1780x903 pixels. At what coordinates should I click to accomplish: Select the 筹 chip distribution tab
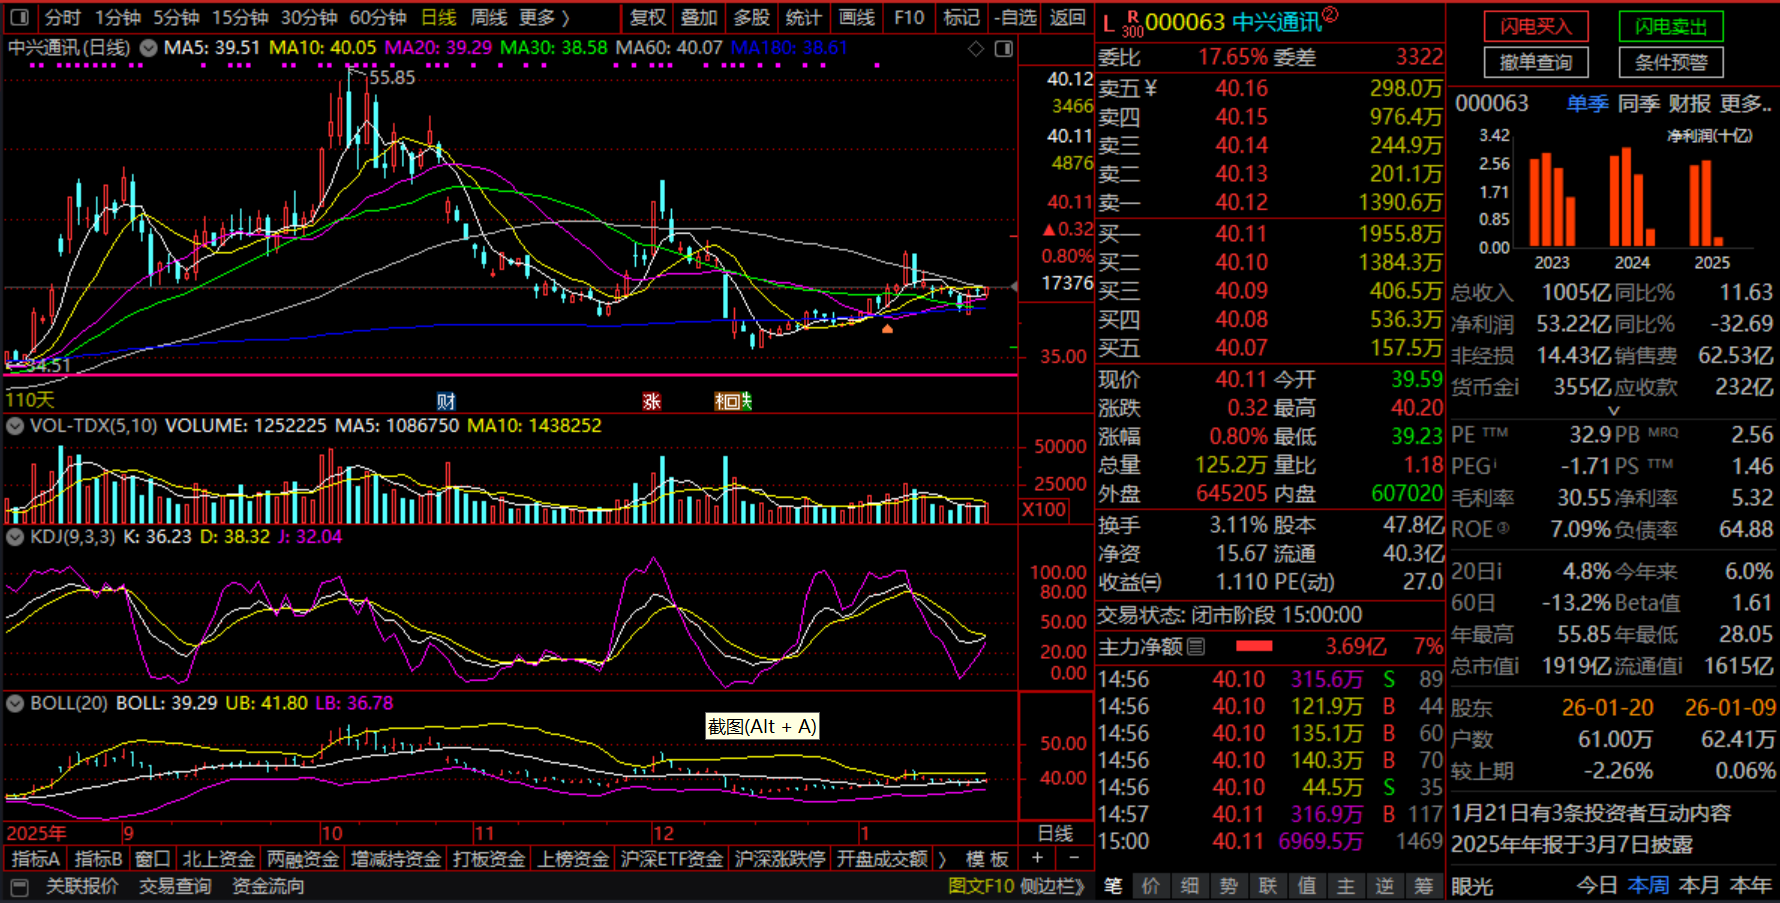[x=1423, y=886]
